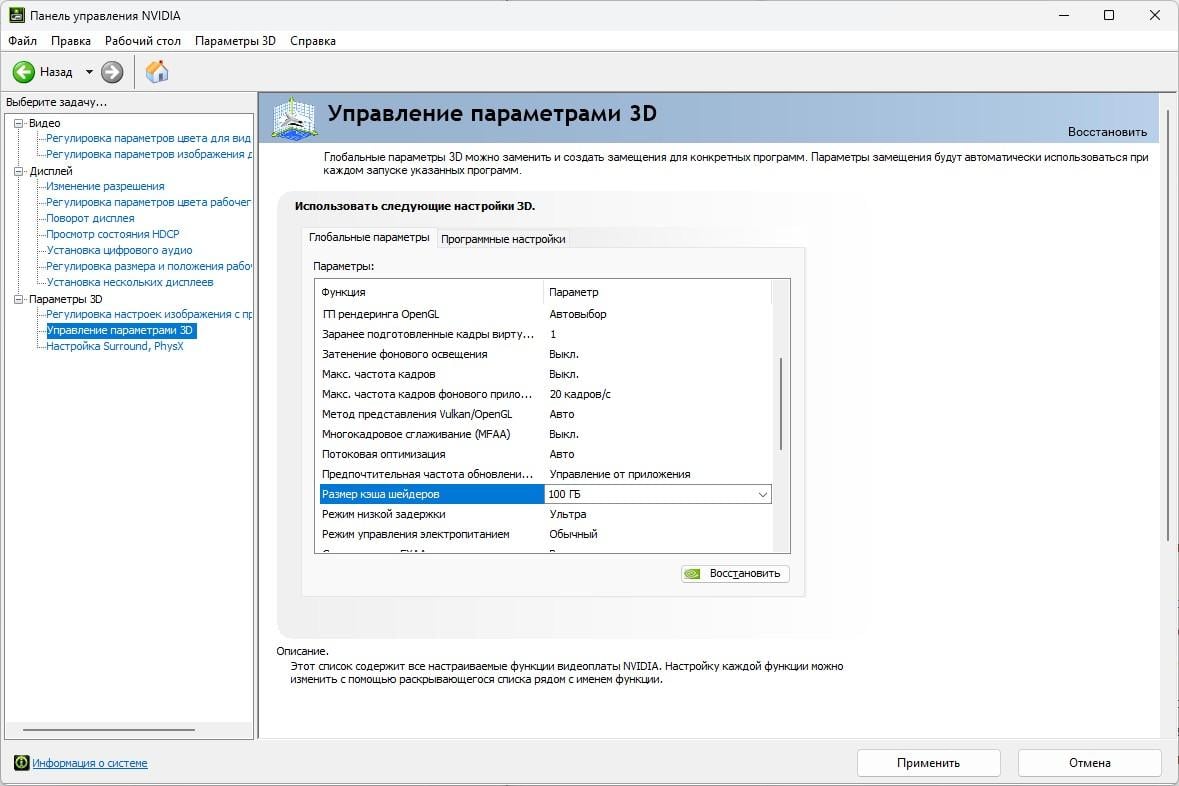Click the Функция column header

[429, 292]
